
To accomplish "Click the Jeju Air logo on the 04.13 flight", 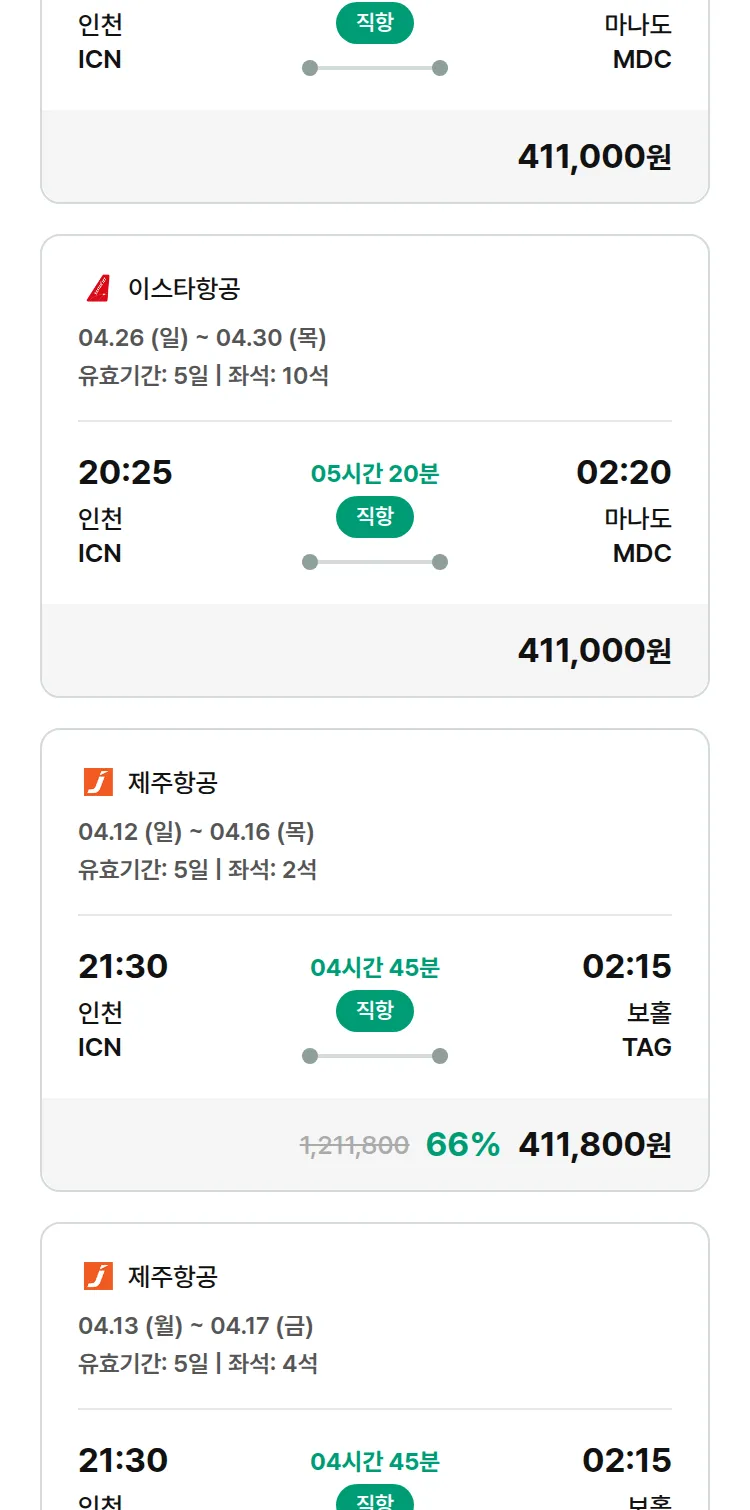I will (98, 1276).
